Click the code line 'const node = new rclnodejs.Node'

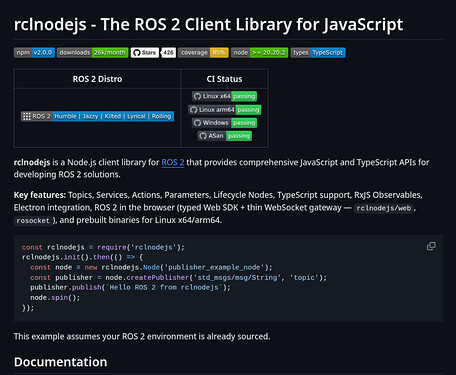tap(151, 267)
